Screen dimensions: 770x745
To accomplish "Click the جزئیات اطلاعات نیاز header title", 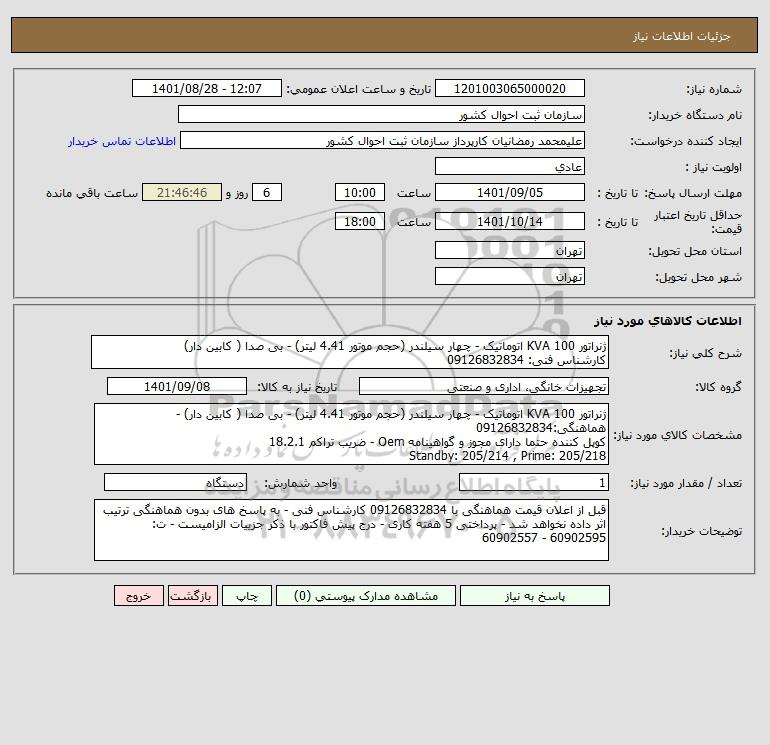I will (682, 36).
